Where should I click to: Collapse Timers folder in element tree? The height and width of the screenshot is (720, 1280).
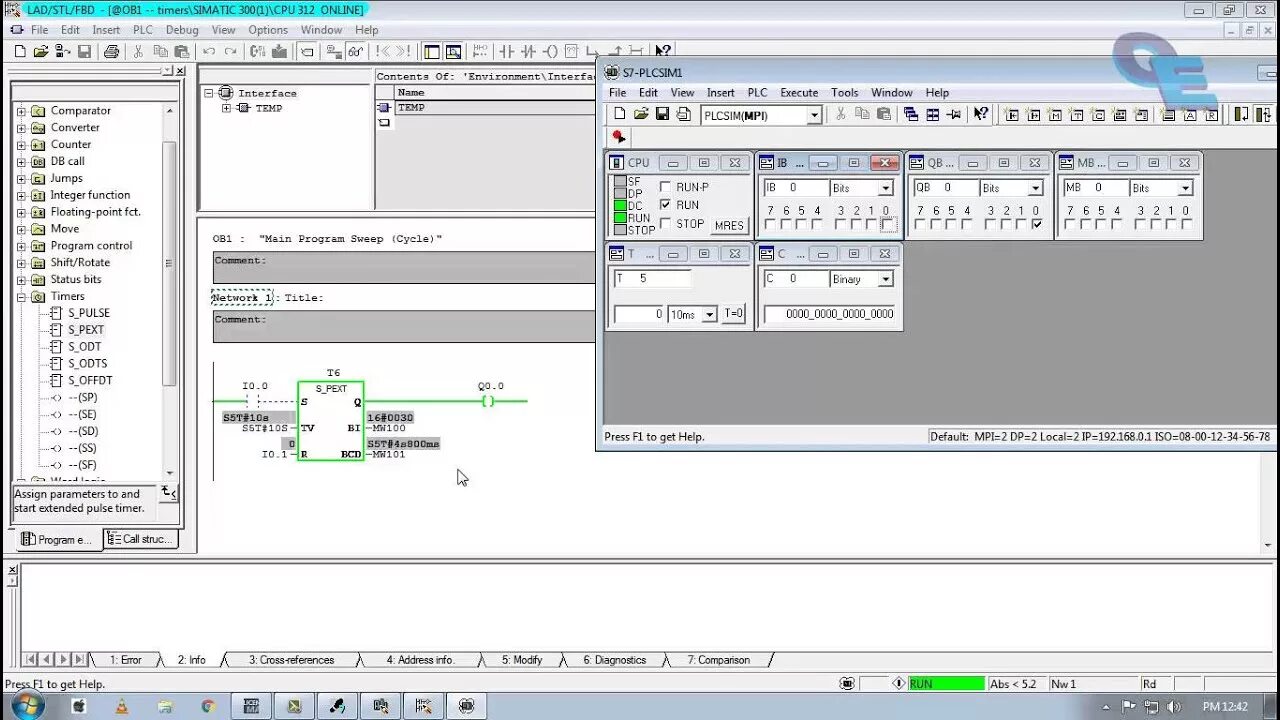(21, 297)
